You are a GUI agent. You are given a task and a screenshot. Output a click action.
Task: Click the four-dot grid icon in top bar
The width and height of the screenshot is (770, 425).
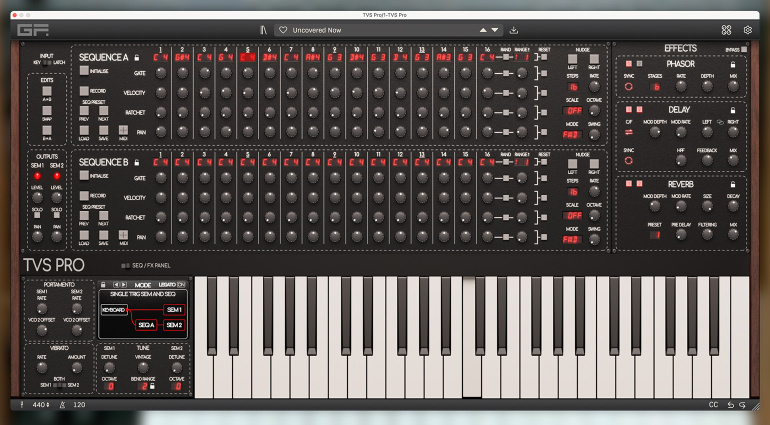click(x=726, y=30)
